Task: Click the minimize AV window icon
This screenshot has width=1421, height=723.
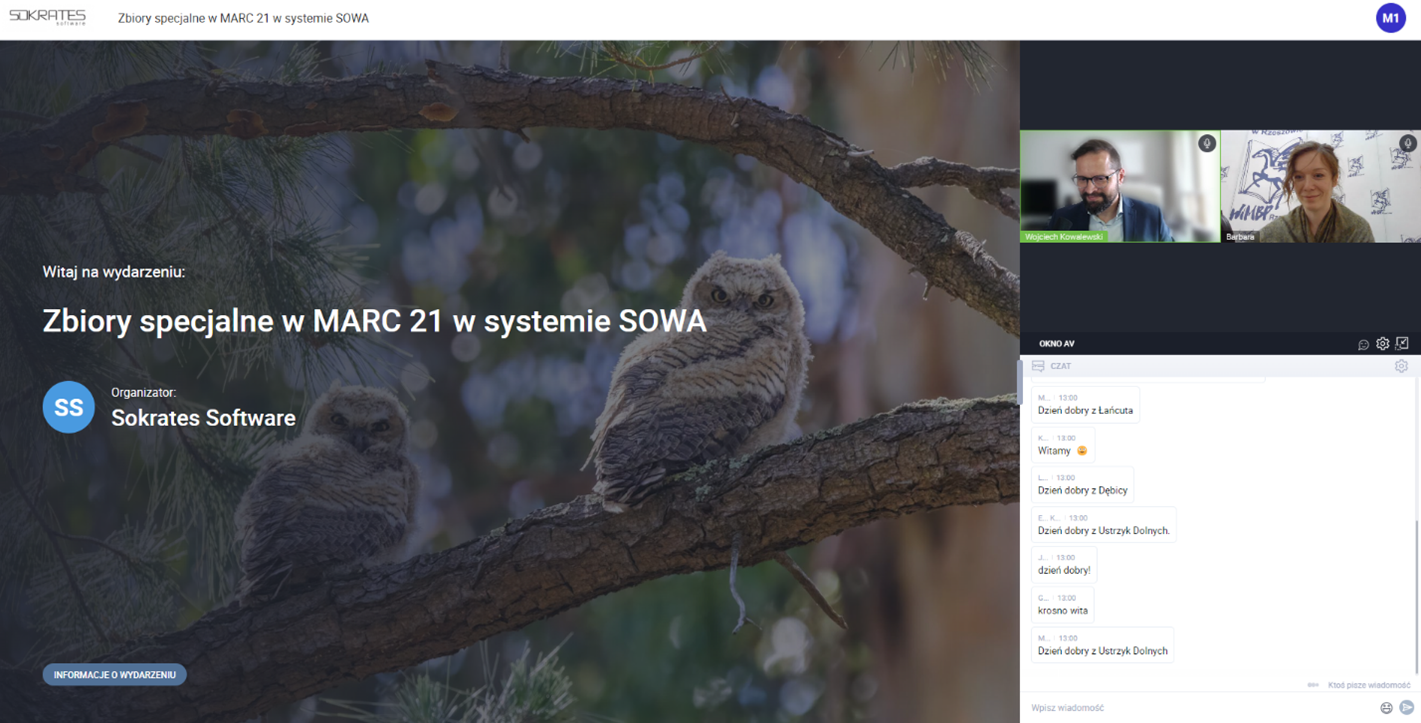Action: coord(1402,343)
